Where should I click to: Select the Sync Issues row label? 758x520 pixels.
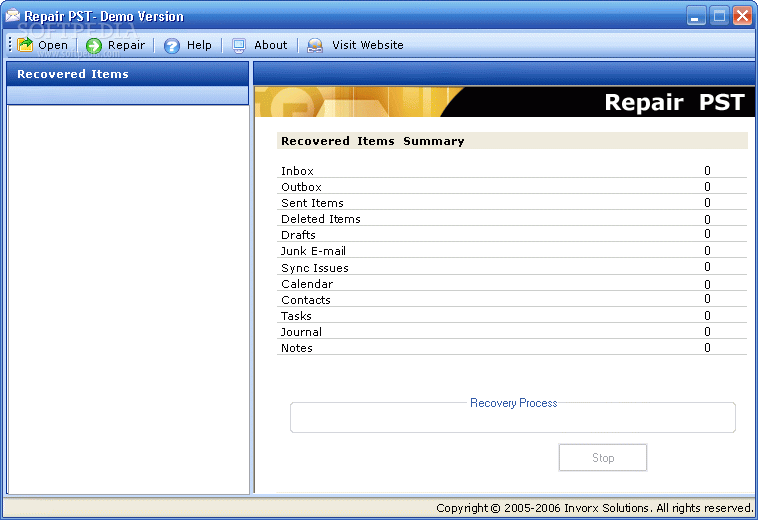click(315, 268)
